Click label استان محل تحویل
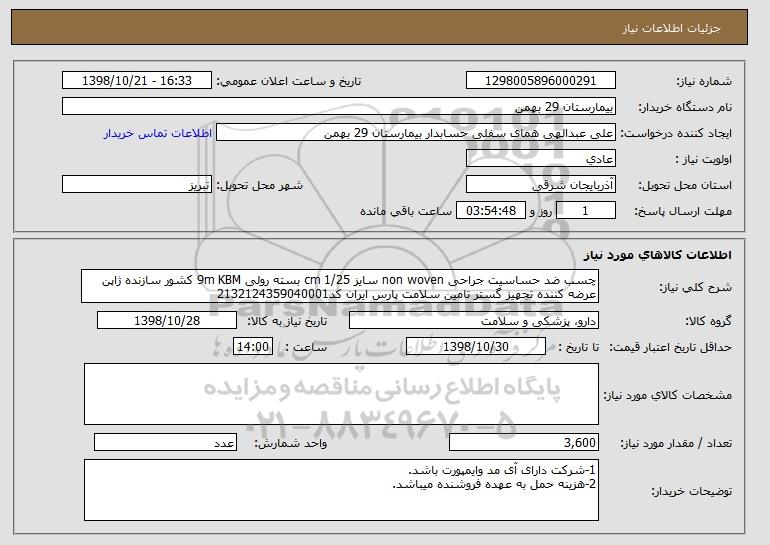The width and height of the screenshot is (770, 545). pyautogui.click(x=685, y=185)
